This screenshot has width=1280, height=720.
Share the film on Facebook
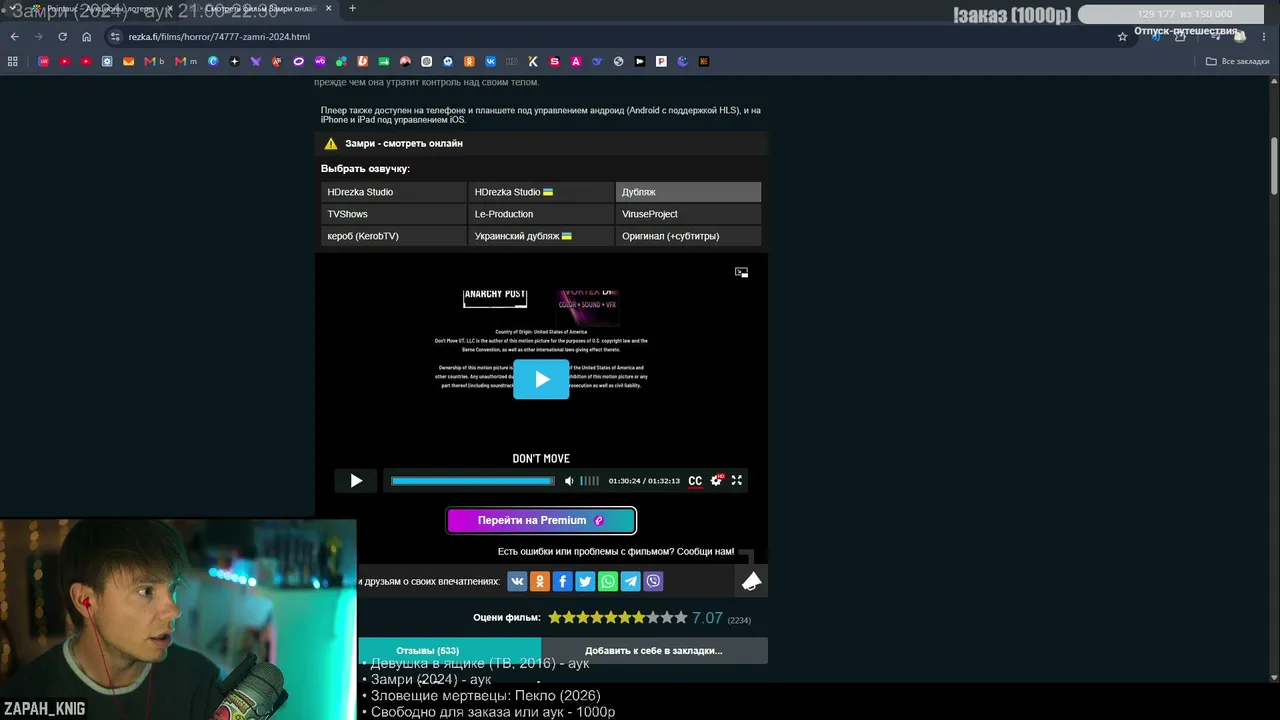562,581
